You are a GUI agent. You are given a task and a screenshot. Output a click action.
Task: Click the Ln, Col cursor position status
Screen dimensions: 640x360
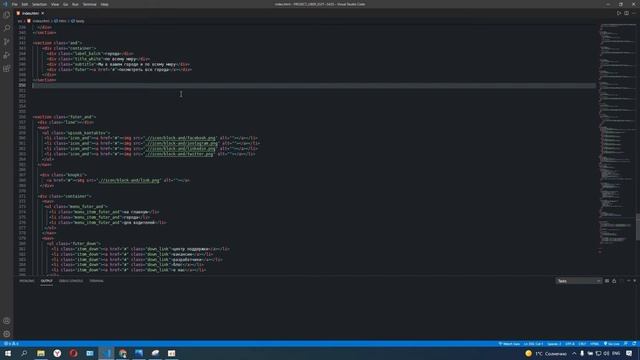(533, 344)
